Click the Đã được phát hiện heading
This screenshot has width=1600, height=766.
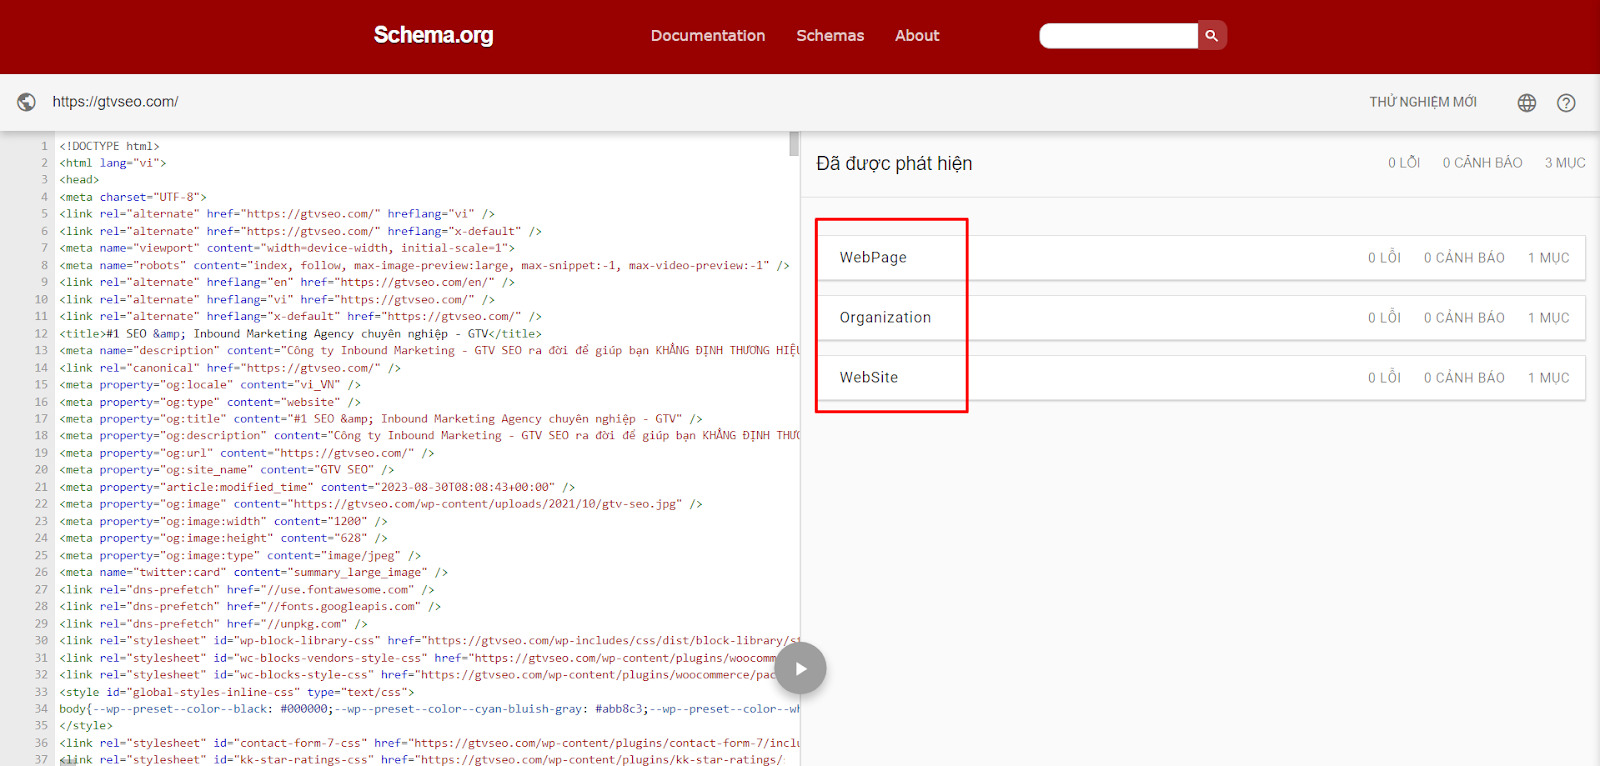(893, 164)
